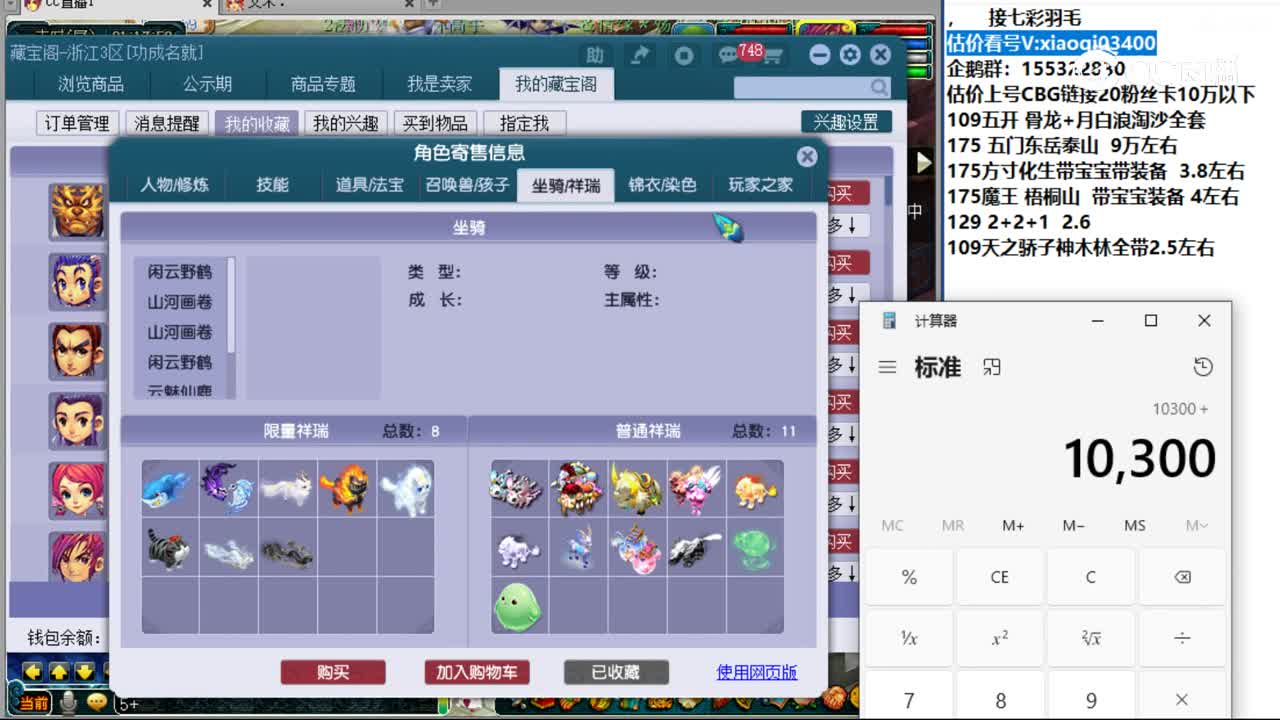Open the Calculator history icon
Viewport: 1280px width, 720px height.
click(1203, 367)
